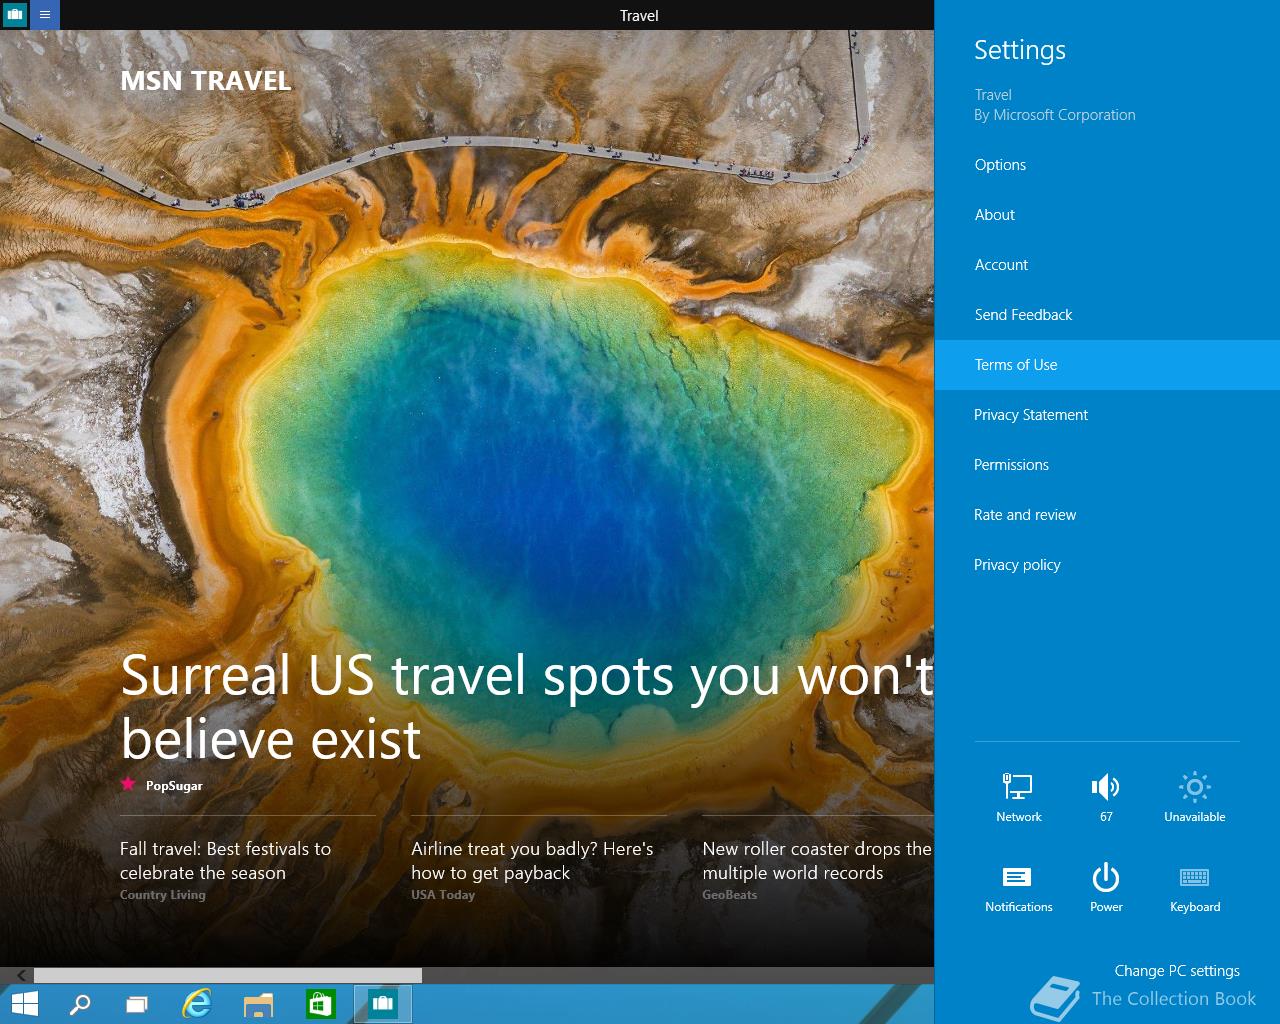Click the pink star next to PopSugar
Viewport: 1280px width, 1024px height.
[x=128, y=784]
